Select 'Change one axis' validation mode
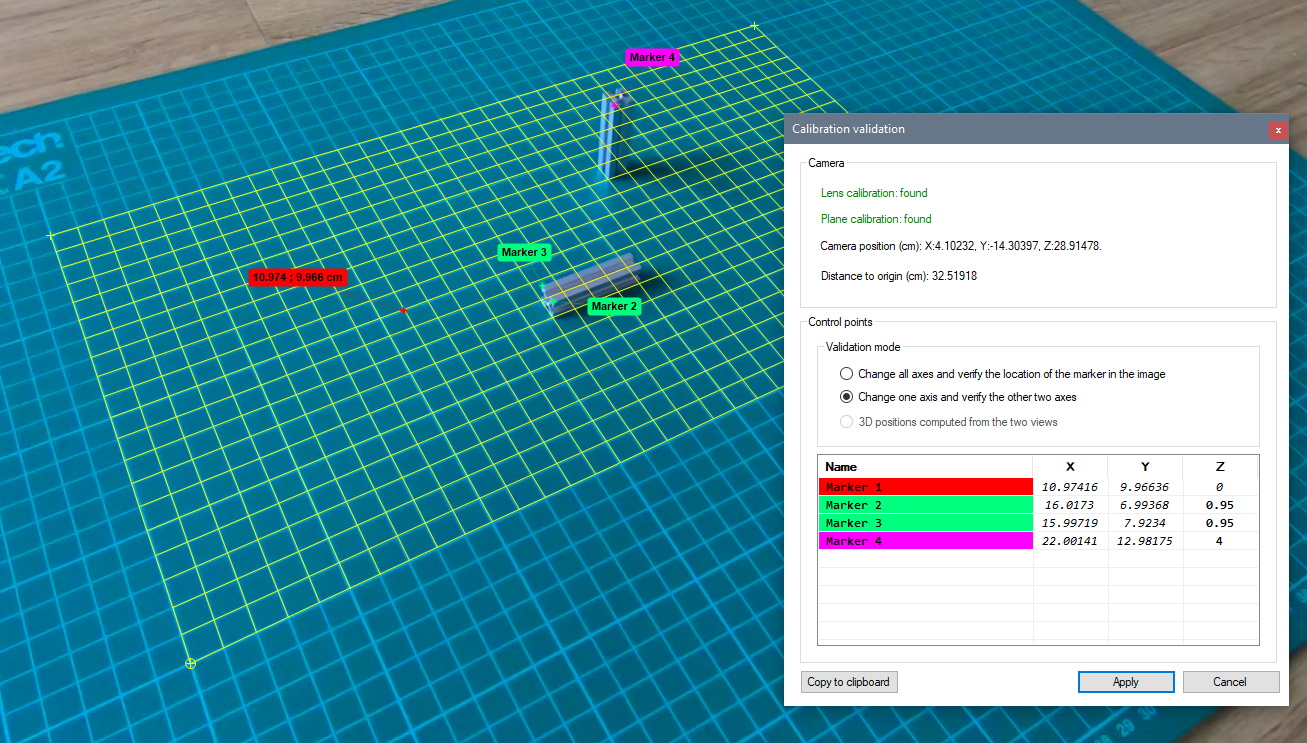1307x743 pixels. coord(847,397)
